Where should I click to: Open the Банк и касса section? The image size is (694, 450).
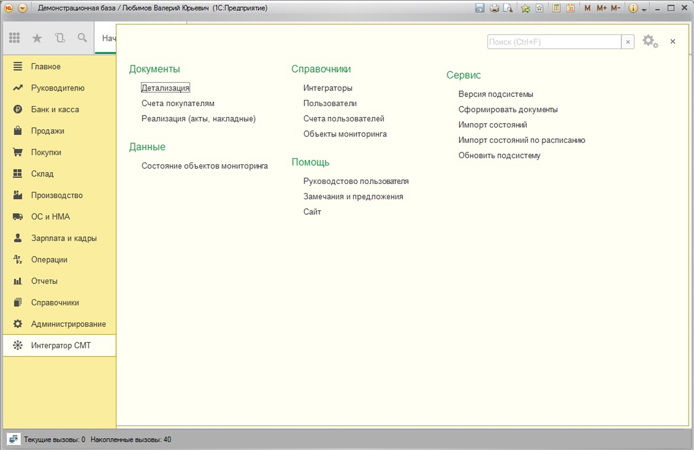pyautogui.click(x=59, y=109)
